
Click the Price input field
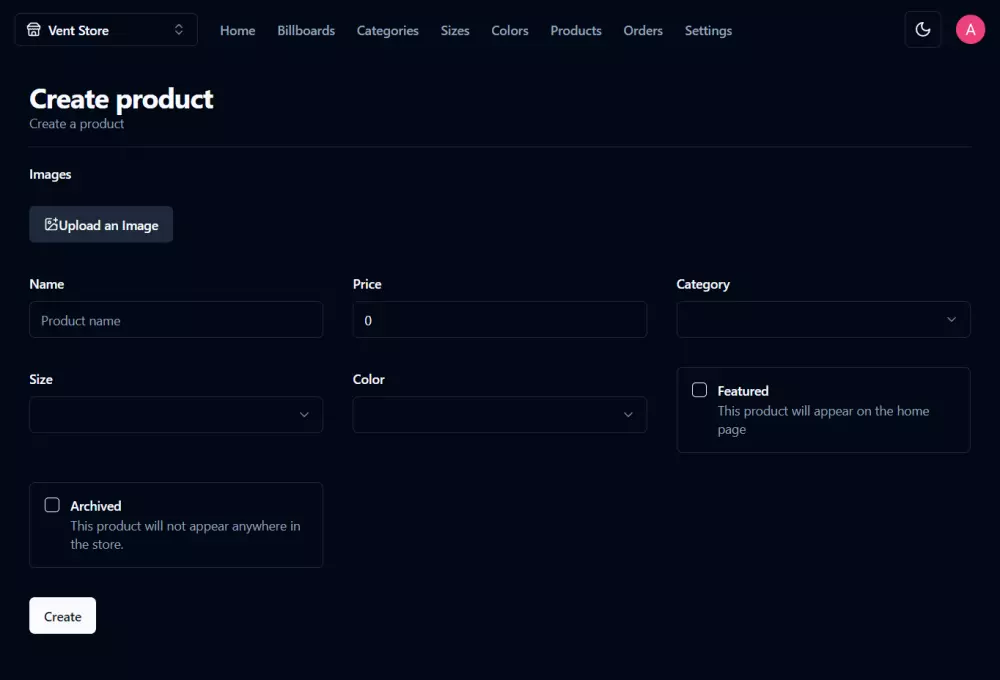(499, 320)
